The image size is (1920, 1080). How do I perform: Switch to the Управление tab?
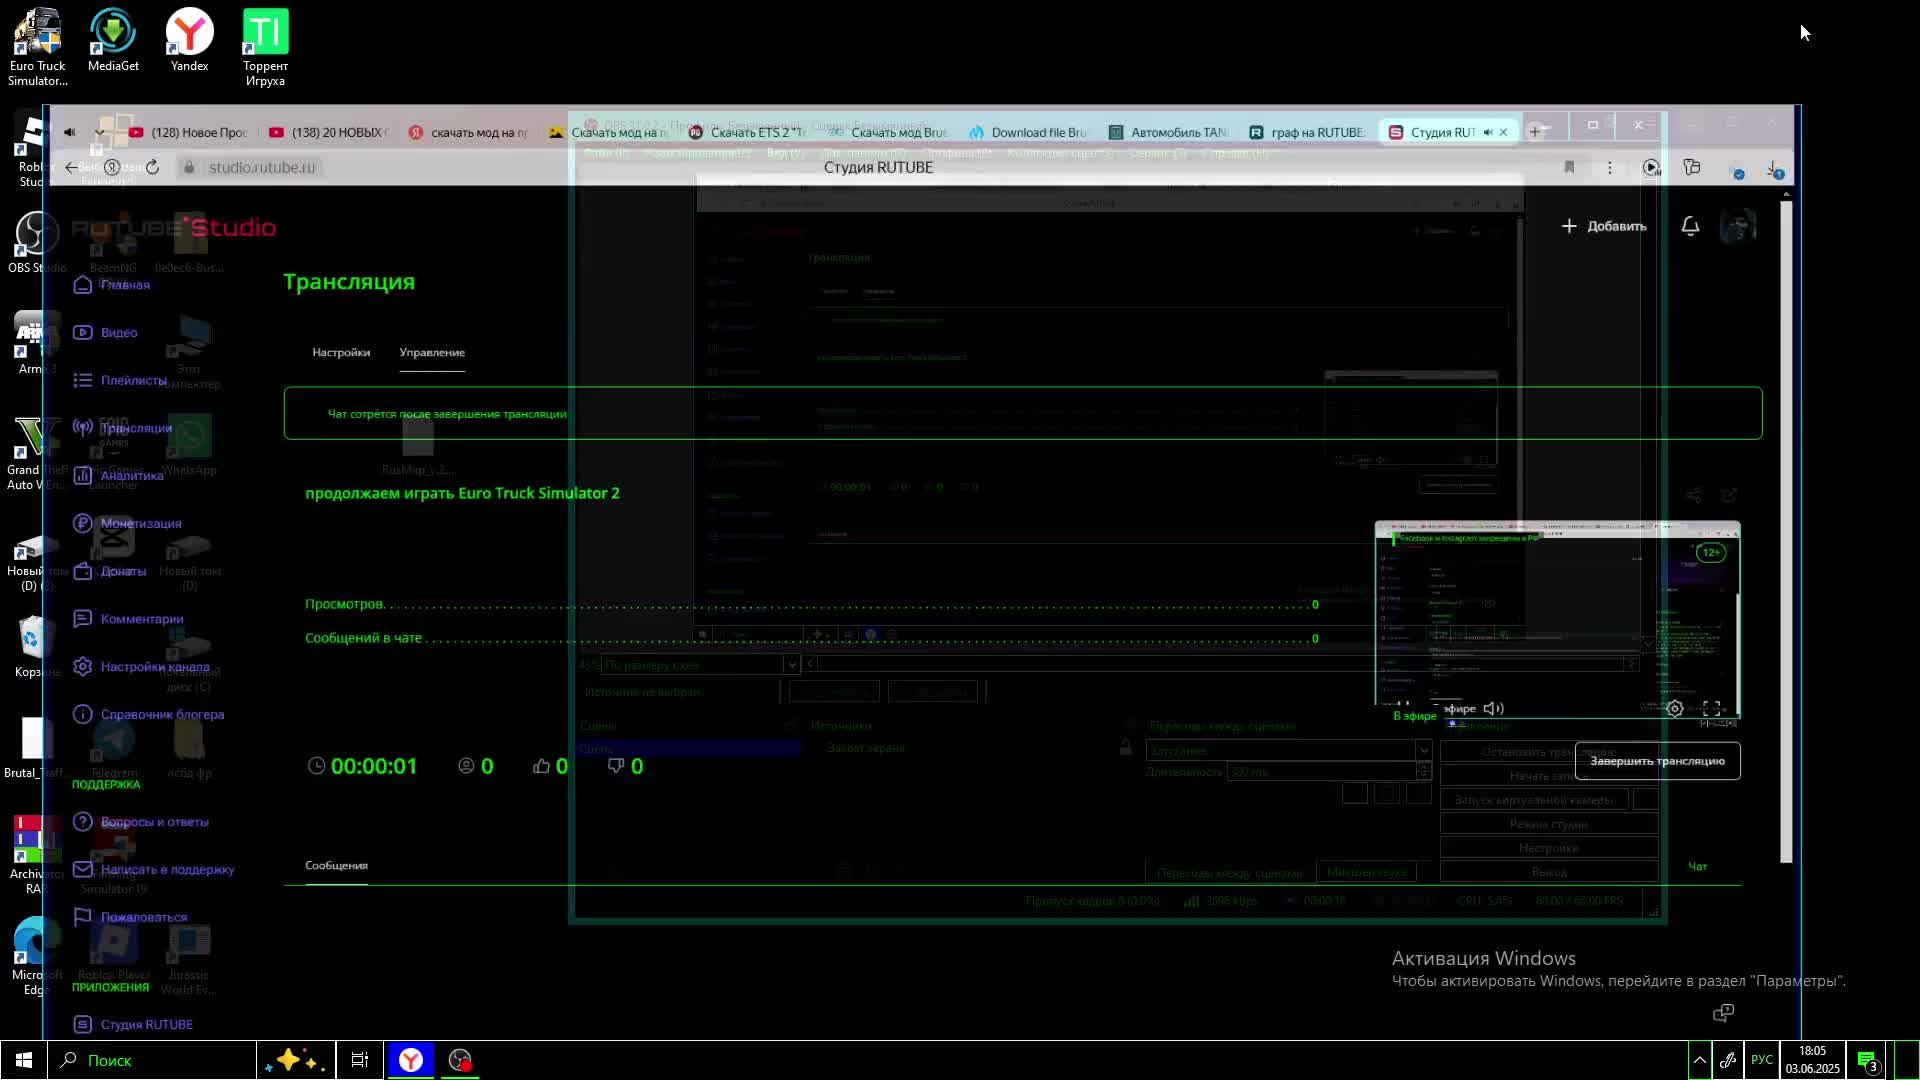[432, 352]
